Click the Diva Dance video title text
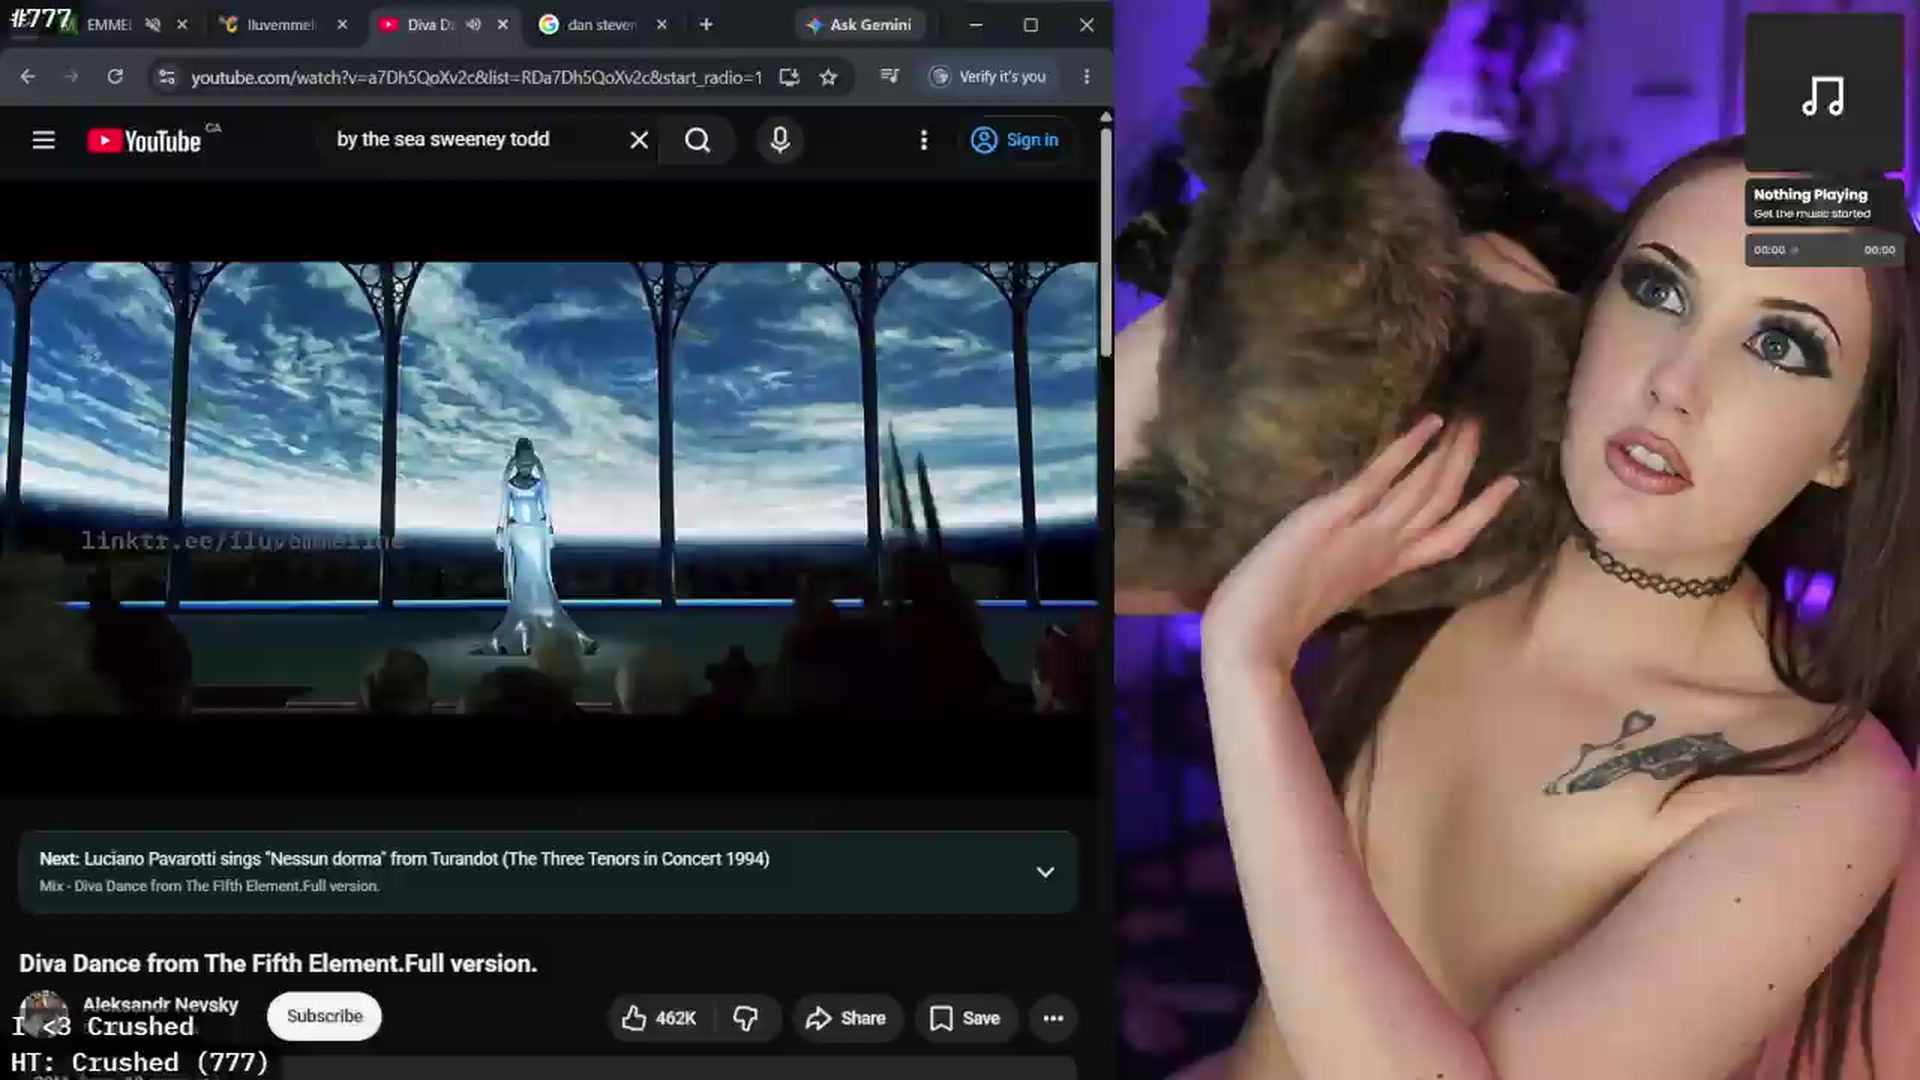The image size is (1920, 1080). point(278,964)
